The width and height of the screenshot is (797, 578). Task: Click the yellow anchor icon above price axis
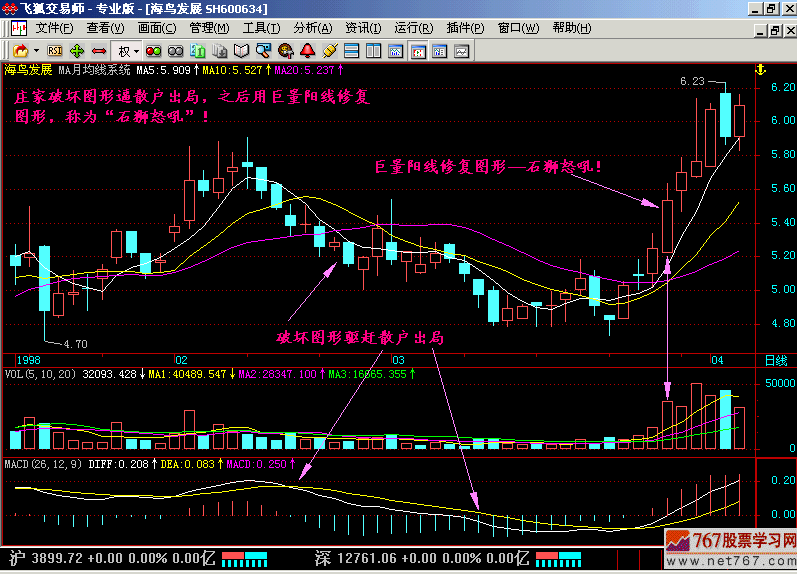tap(759, 69)
